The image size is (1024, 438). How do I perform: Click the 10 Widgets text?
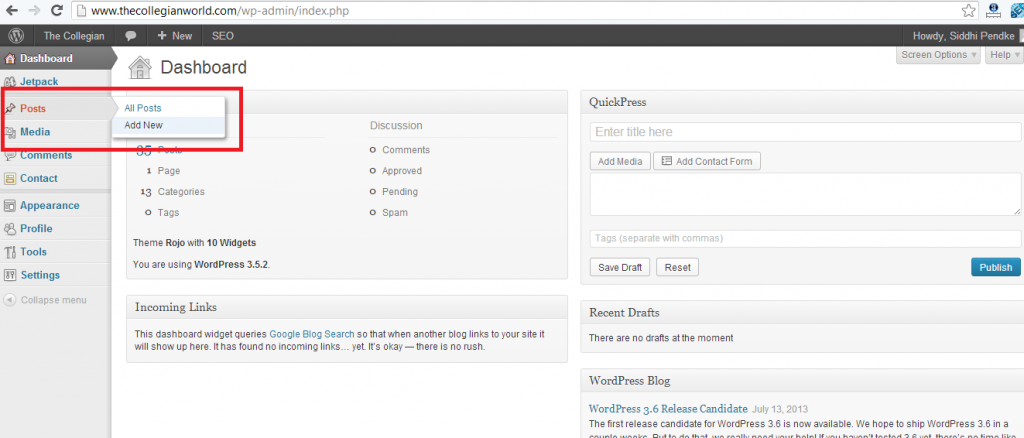231,243
